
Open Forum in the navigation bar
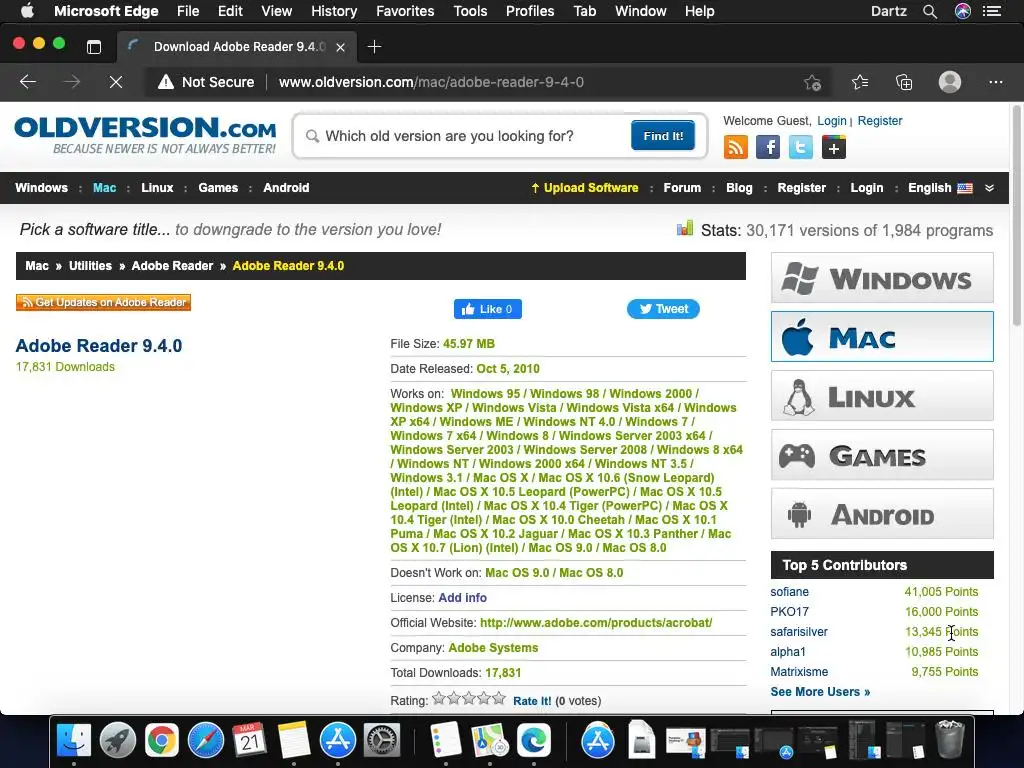[x=682, y=187]
